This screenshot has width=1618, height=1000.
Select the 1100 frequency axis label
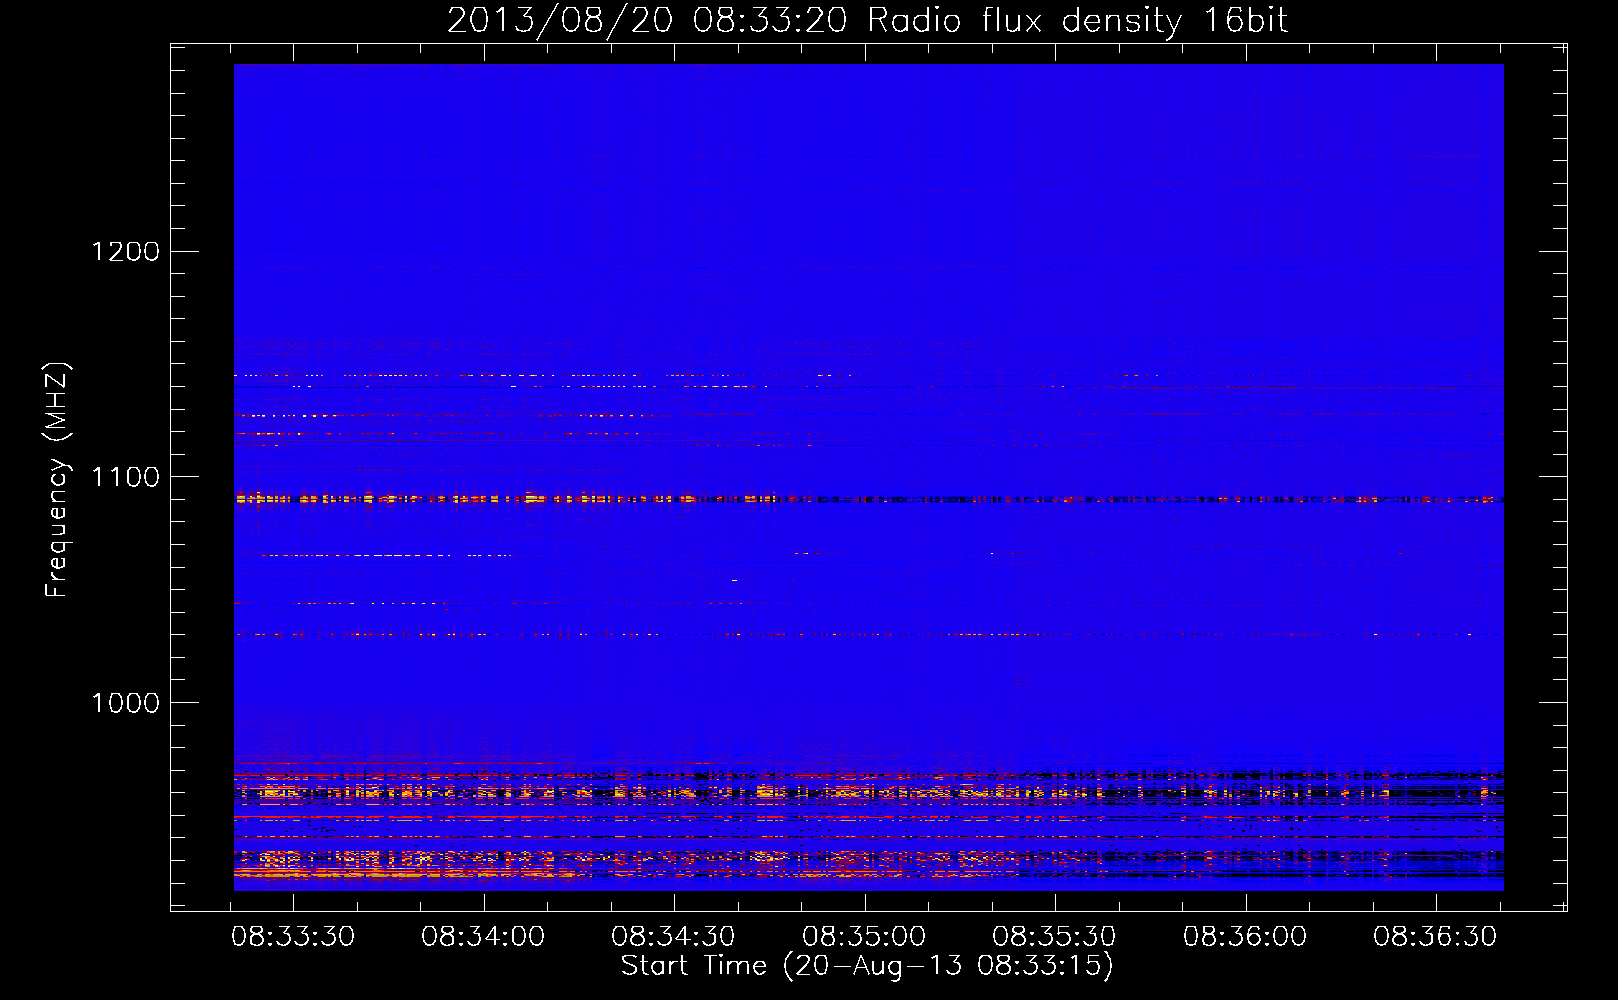pos(126,477)
